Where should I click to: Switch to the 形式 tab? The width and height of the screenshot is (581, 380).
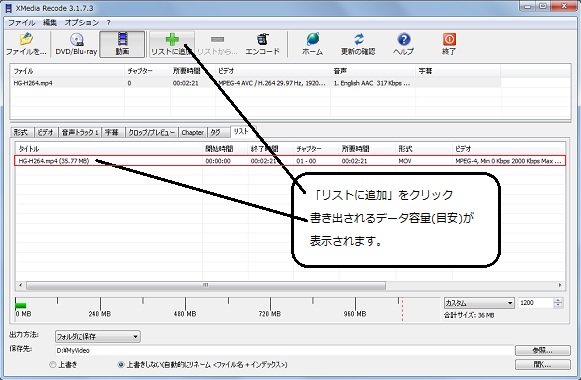21,132
